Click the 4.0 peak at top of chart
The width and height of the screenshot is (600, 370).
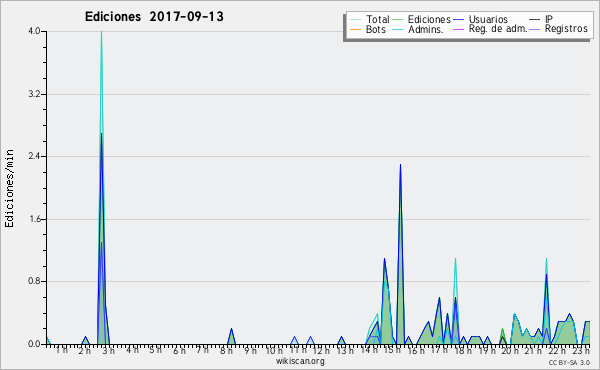coord(101,32)
